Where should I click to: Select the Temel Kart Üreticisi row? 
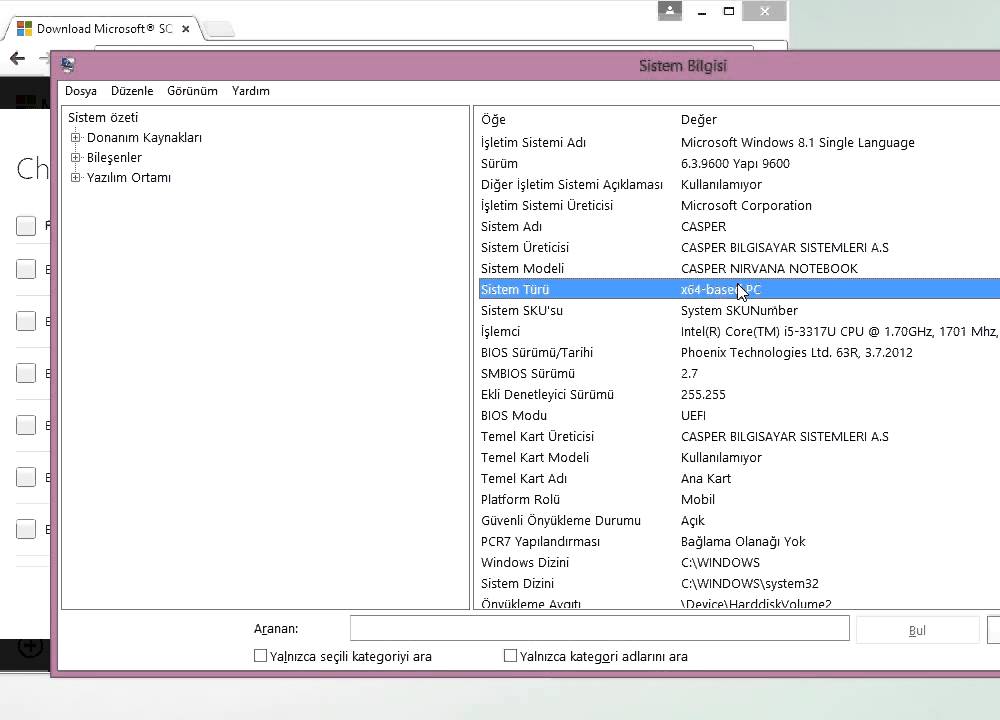[x=739, y=437]
